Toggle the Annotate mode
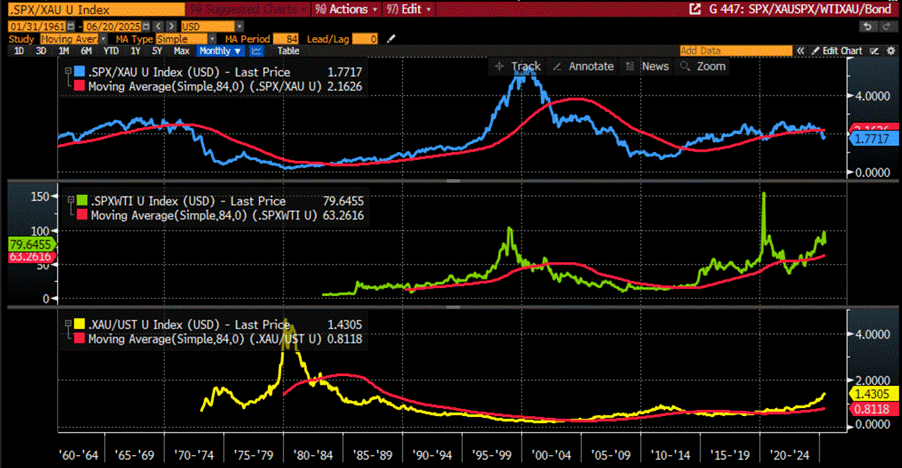Screen dimensions: 902x468 point(583,67)
